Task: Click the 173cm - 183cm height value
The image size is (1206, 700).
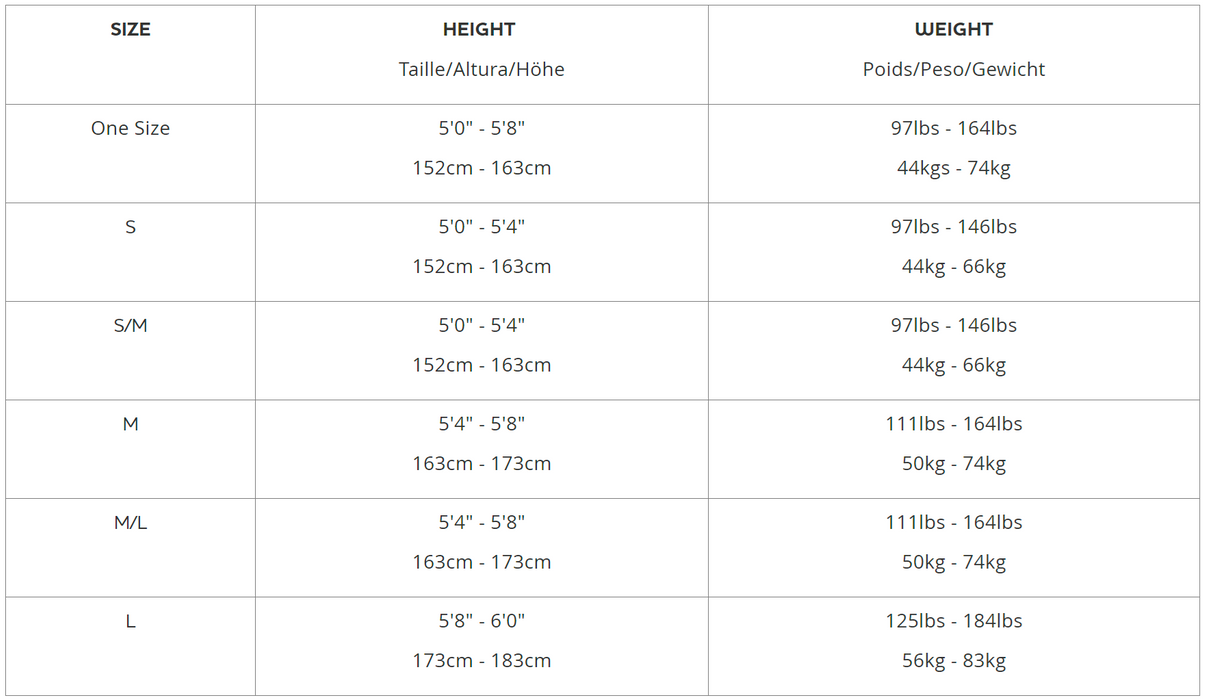Action: [x=481, y=661]
